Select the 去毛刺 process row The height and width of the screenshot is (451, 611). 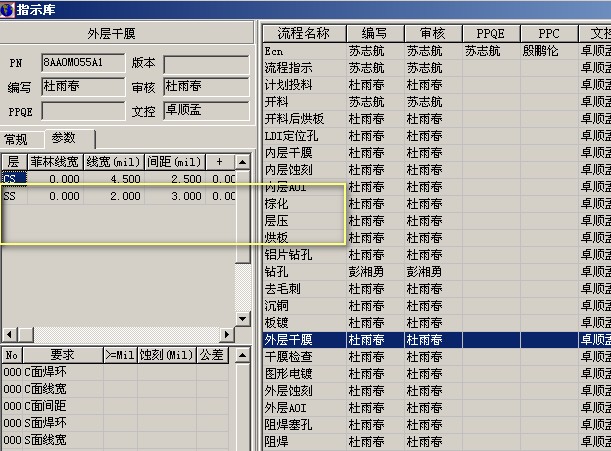point(437,289)
